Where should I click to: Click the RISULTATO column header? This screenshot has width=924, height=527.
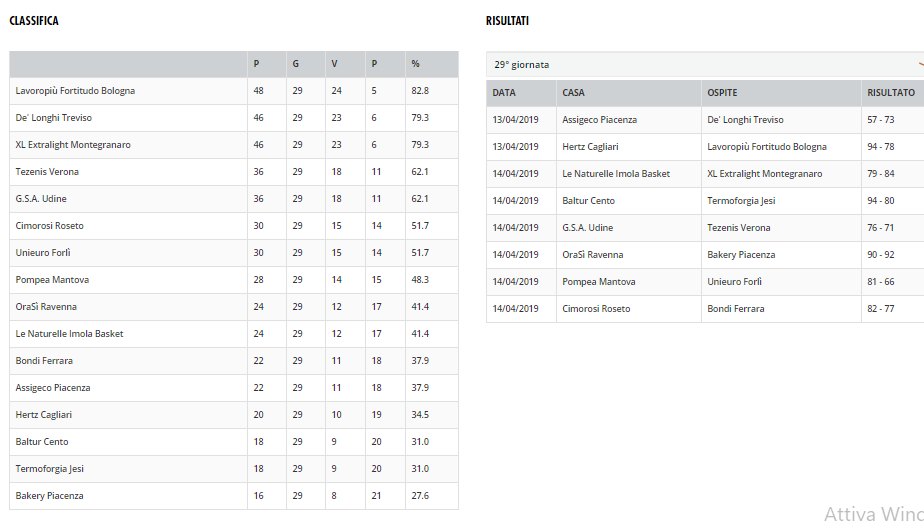(x=891, y=93)
